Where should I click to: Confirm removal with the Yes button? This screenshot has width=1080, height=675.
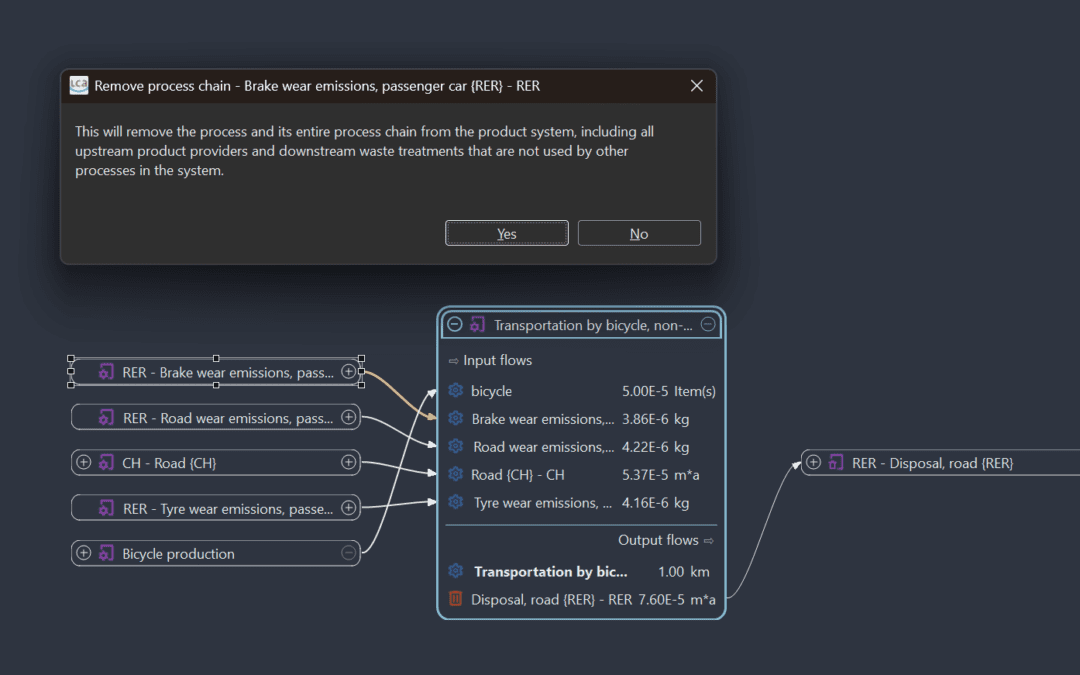click(507, 233)
